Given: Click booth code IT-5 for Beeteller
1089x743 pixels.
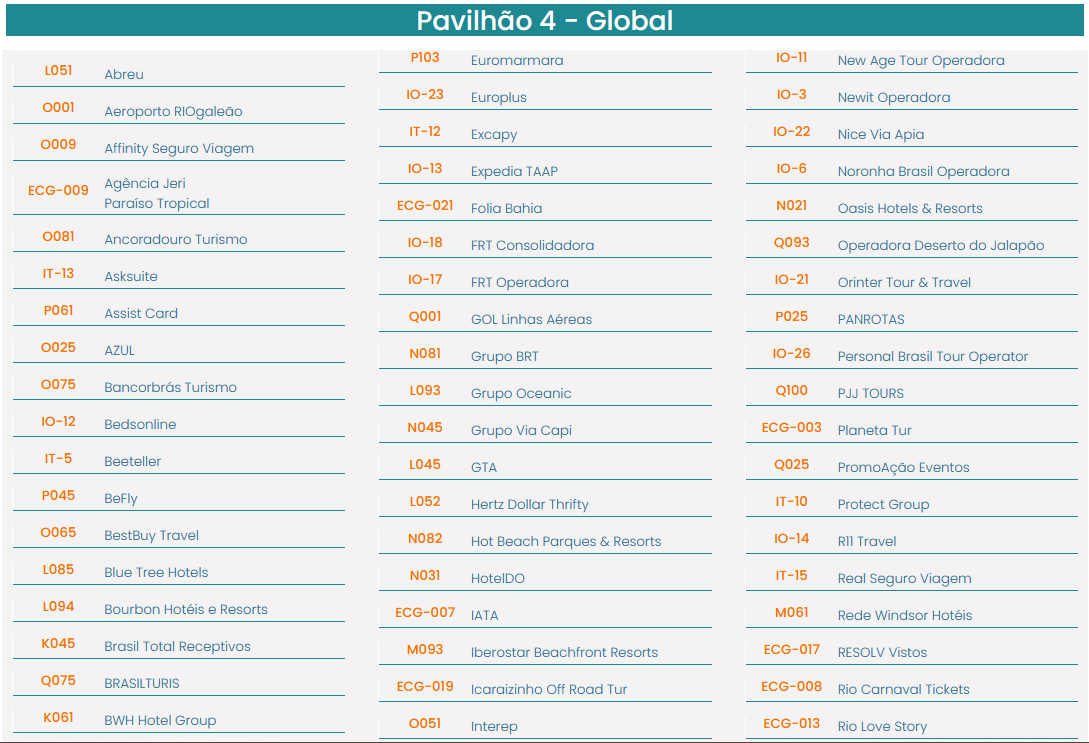Looking at the screenshot, I should (58, 458).
